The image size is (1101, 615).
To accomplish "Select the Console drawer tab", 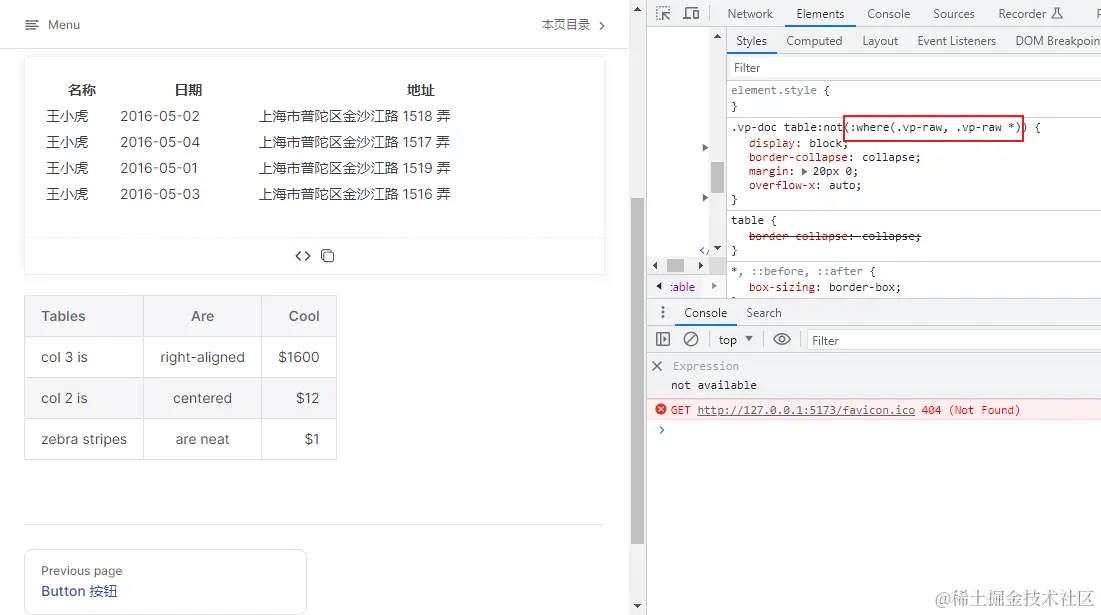I will tap(705, 312).
